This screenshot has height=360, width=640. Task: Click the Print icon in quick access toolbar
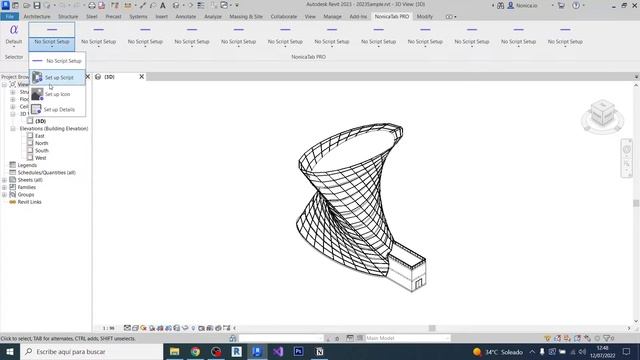point(92,5)
